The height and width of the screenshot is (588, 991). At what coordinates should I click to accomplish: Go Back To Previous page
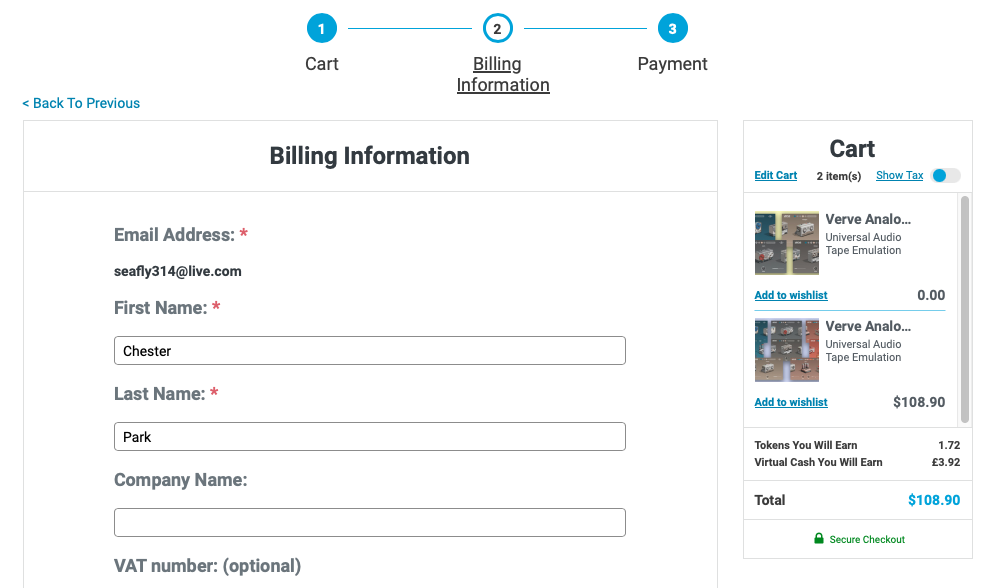tap(81, 103)
